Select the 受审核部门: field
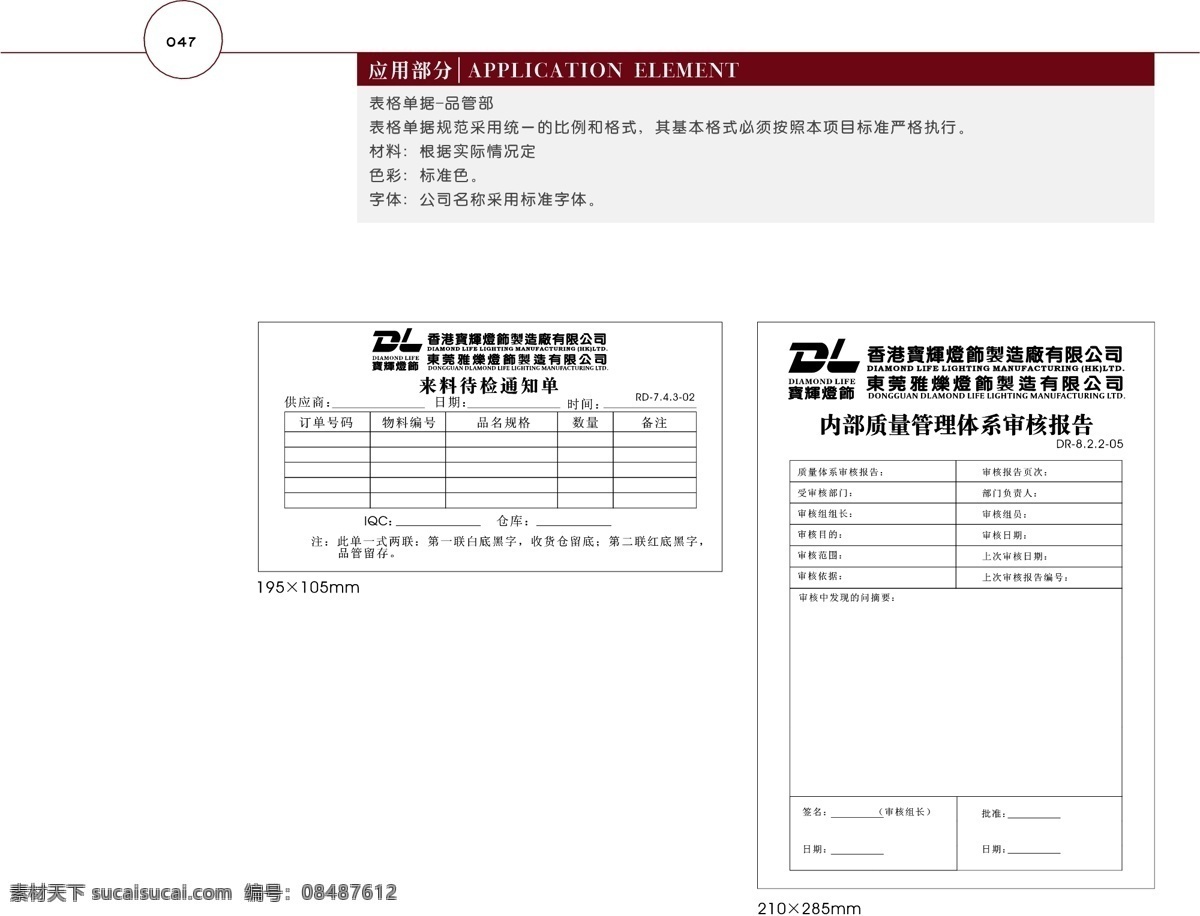This screenshot has width=1200, height=916. [873, 493]
